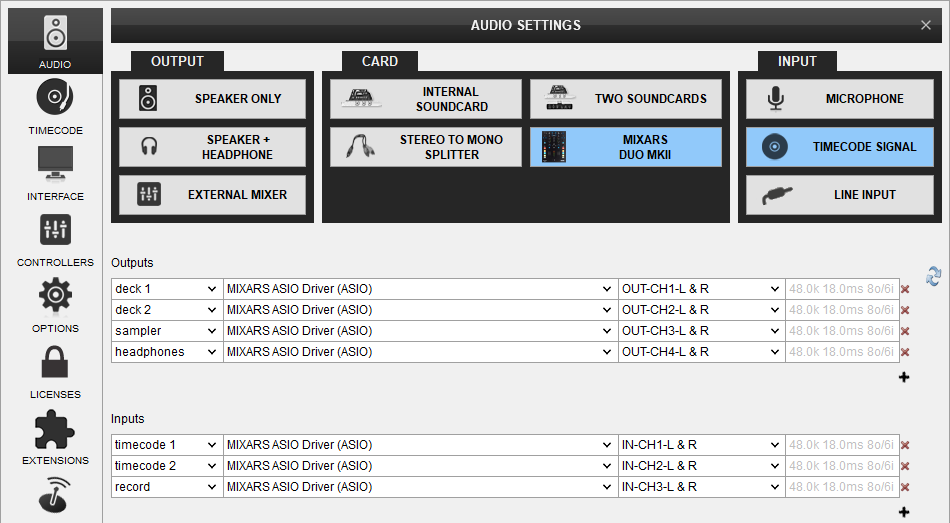Remove the deck 1 output row

point(905,289)
